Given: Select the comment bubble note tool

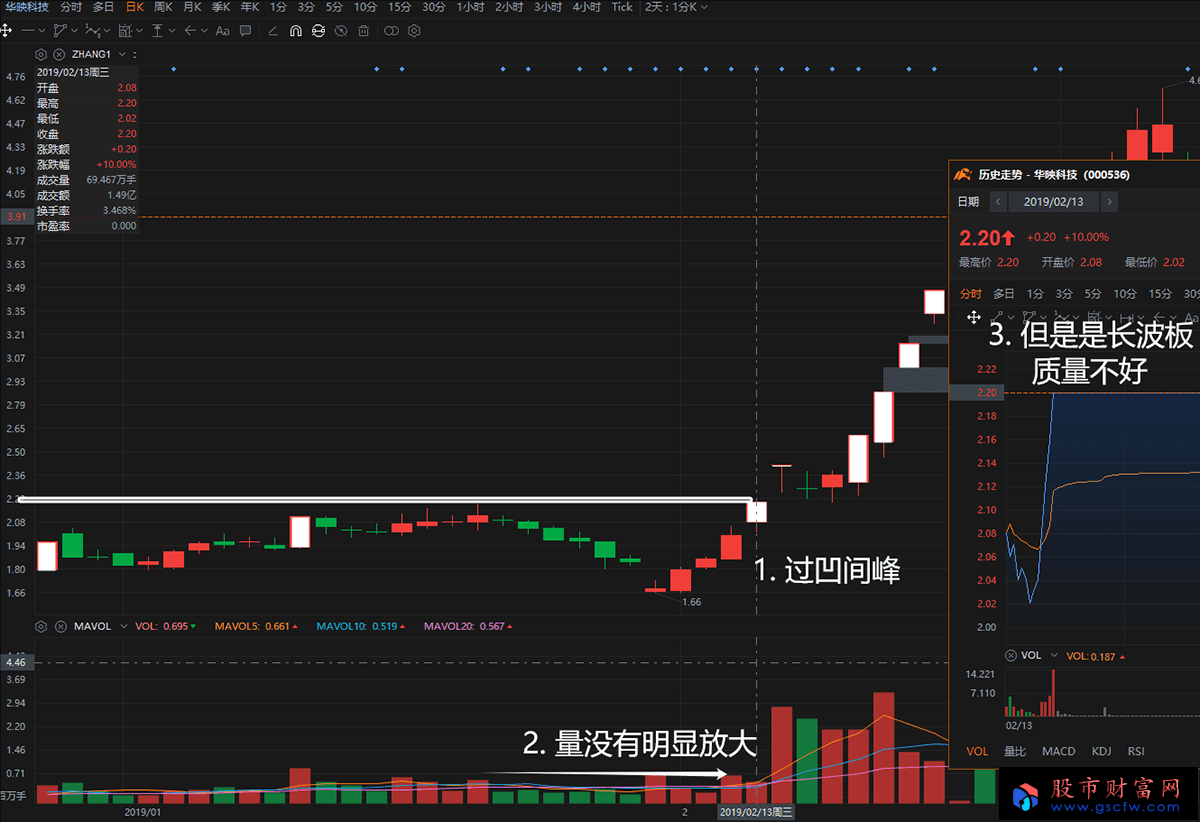Looking at the screenshot, I should tap(245, 31).
